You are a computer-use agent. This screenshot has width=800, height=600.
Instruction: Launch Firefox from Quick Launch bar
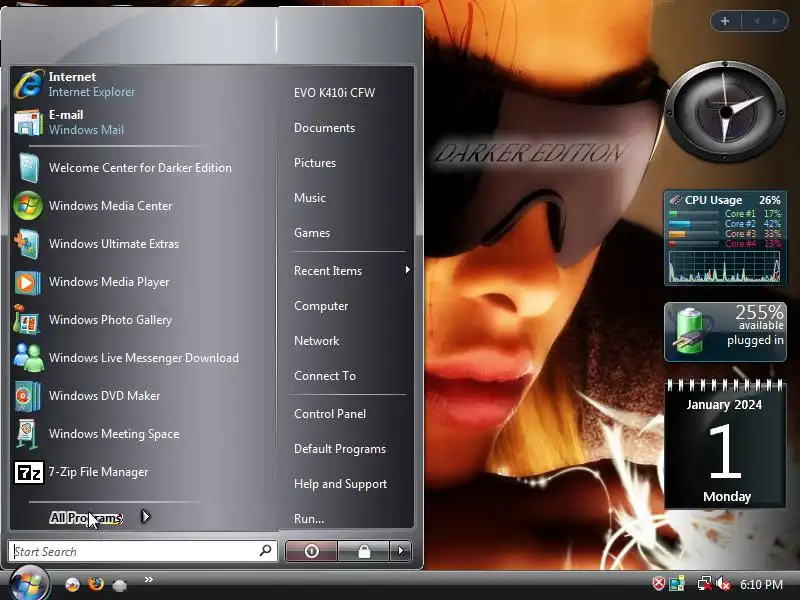tap(95, 584)
